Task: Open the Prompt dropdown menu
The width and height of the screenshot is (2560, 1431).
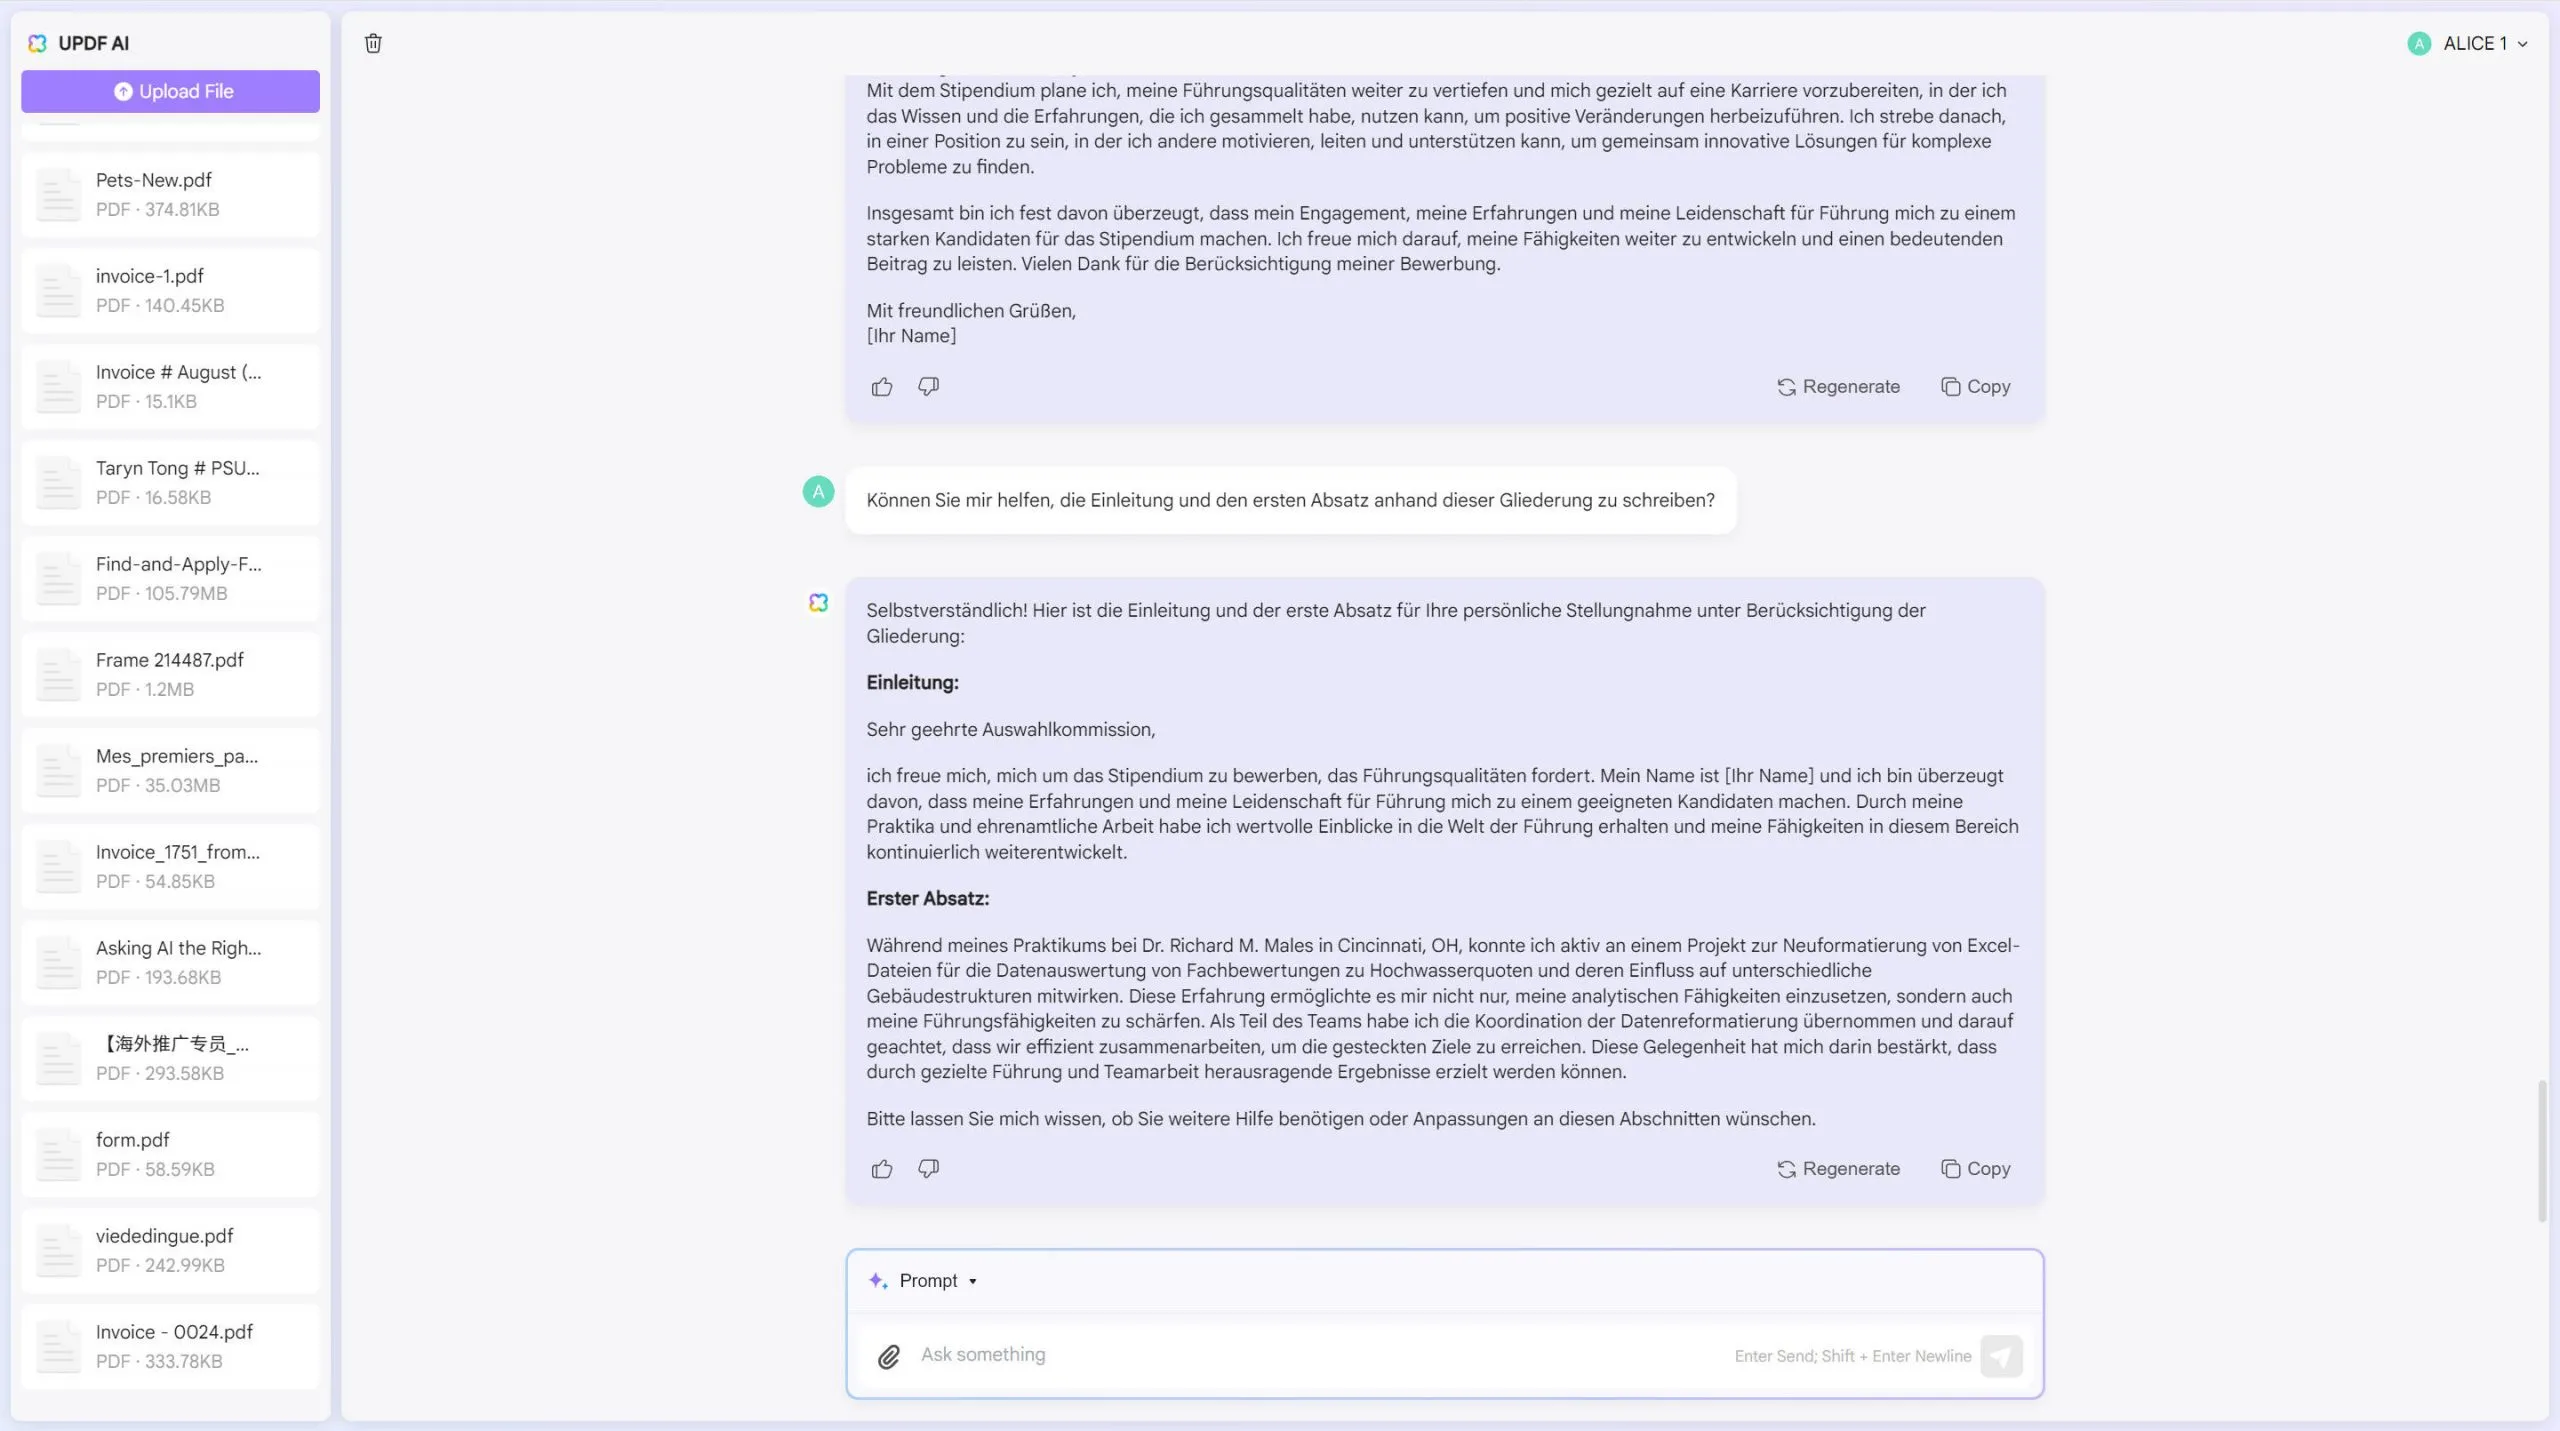Action: (937, 1281)
